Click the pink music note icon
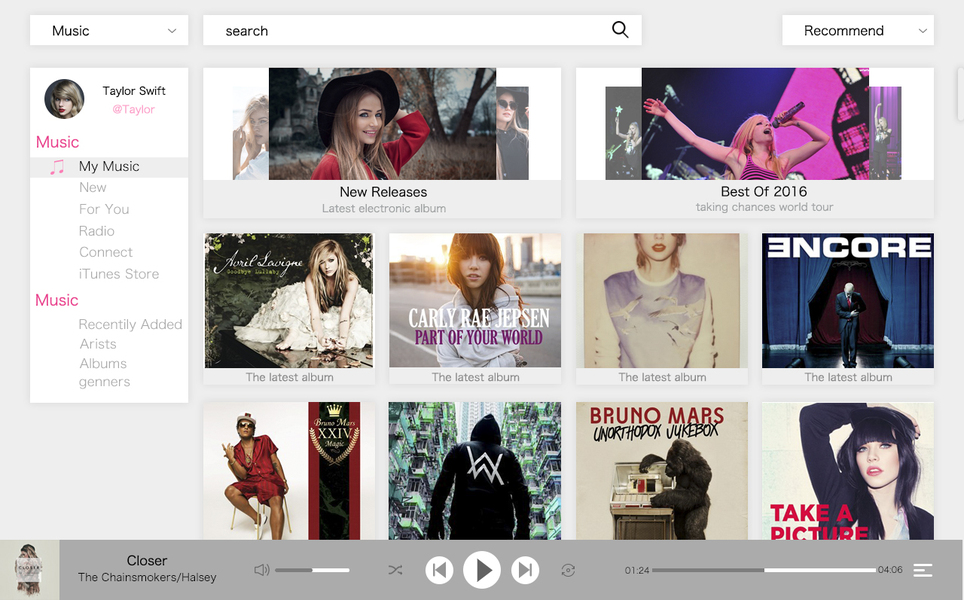964x600 pixels. point(57,167)
